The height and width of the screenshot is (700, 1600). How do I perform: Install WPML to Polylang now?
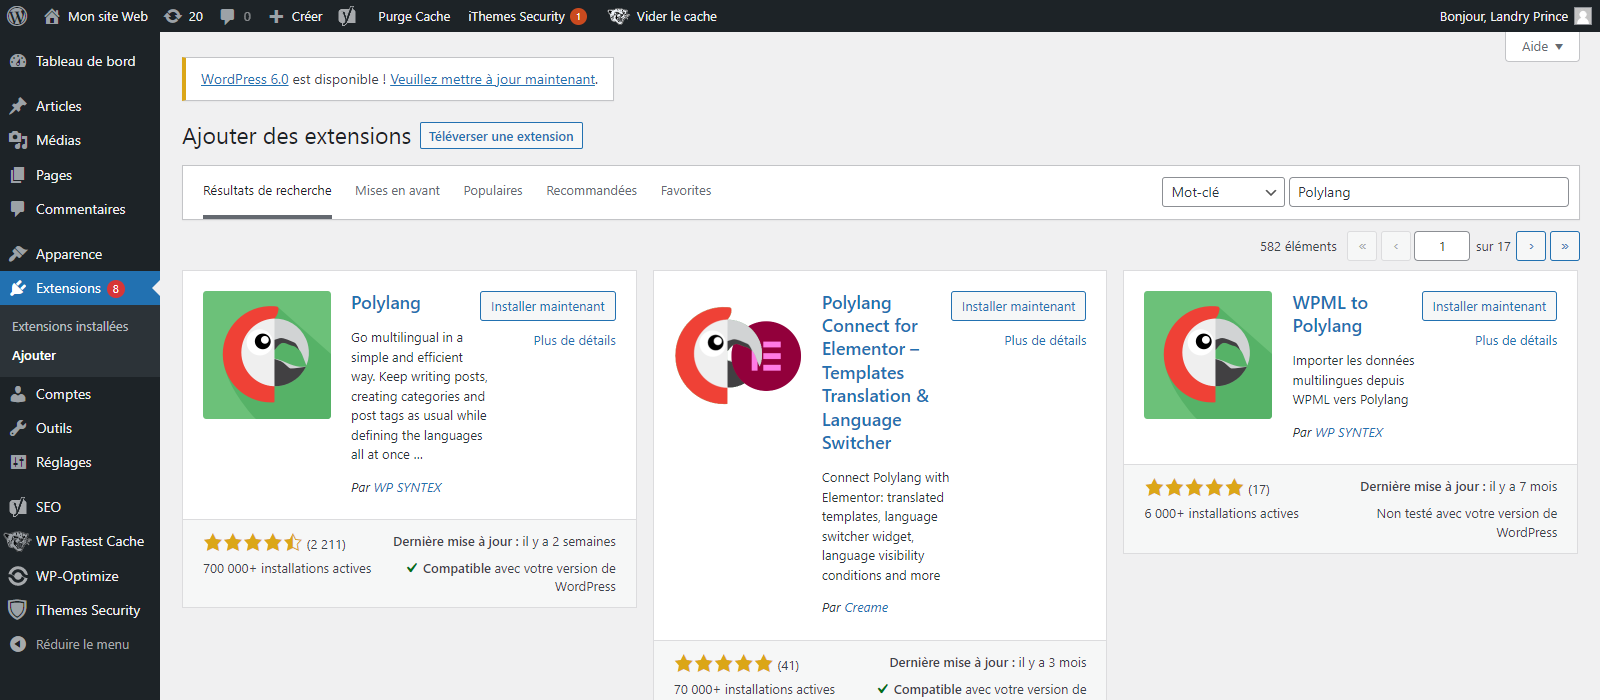tap(1489, 306)
